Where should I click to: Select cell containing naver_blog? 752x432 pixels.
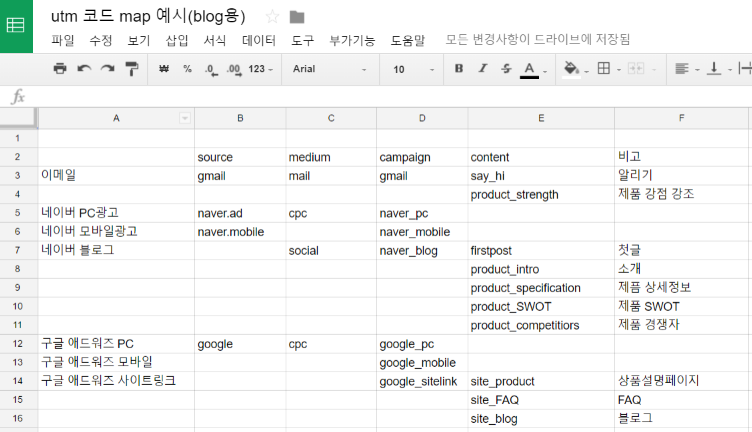pos(422,250)
